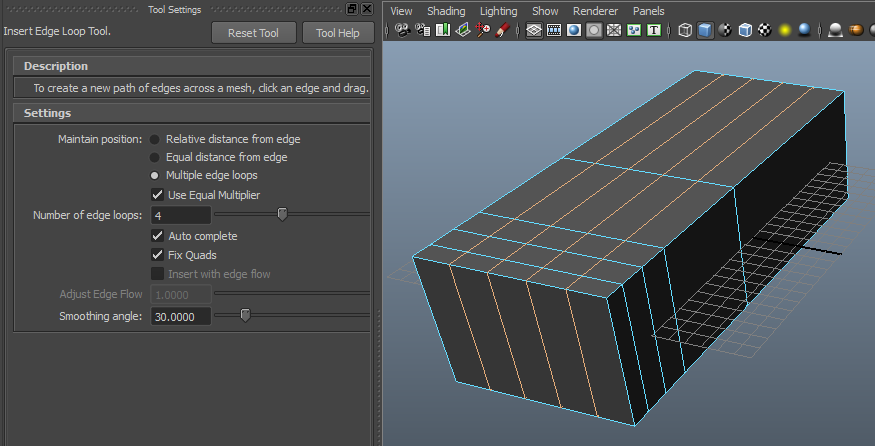Click the Tool Help button
Screen dimensions: 875x446
pos(338,33)
